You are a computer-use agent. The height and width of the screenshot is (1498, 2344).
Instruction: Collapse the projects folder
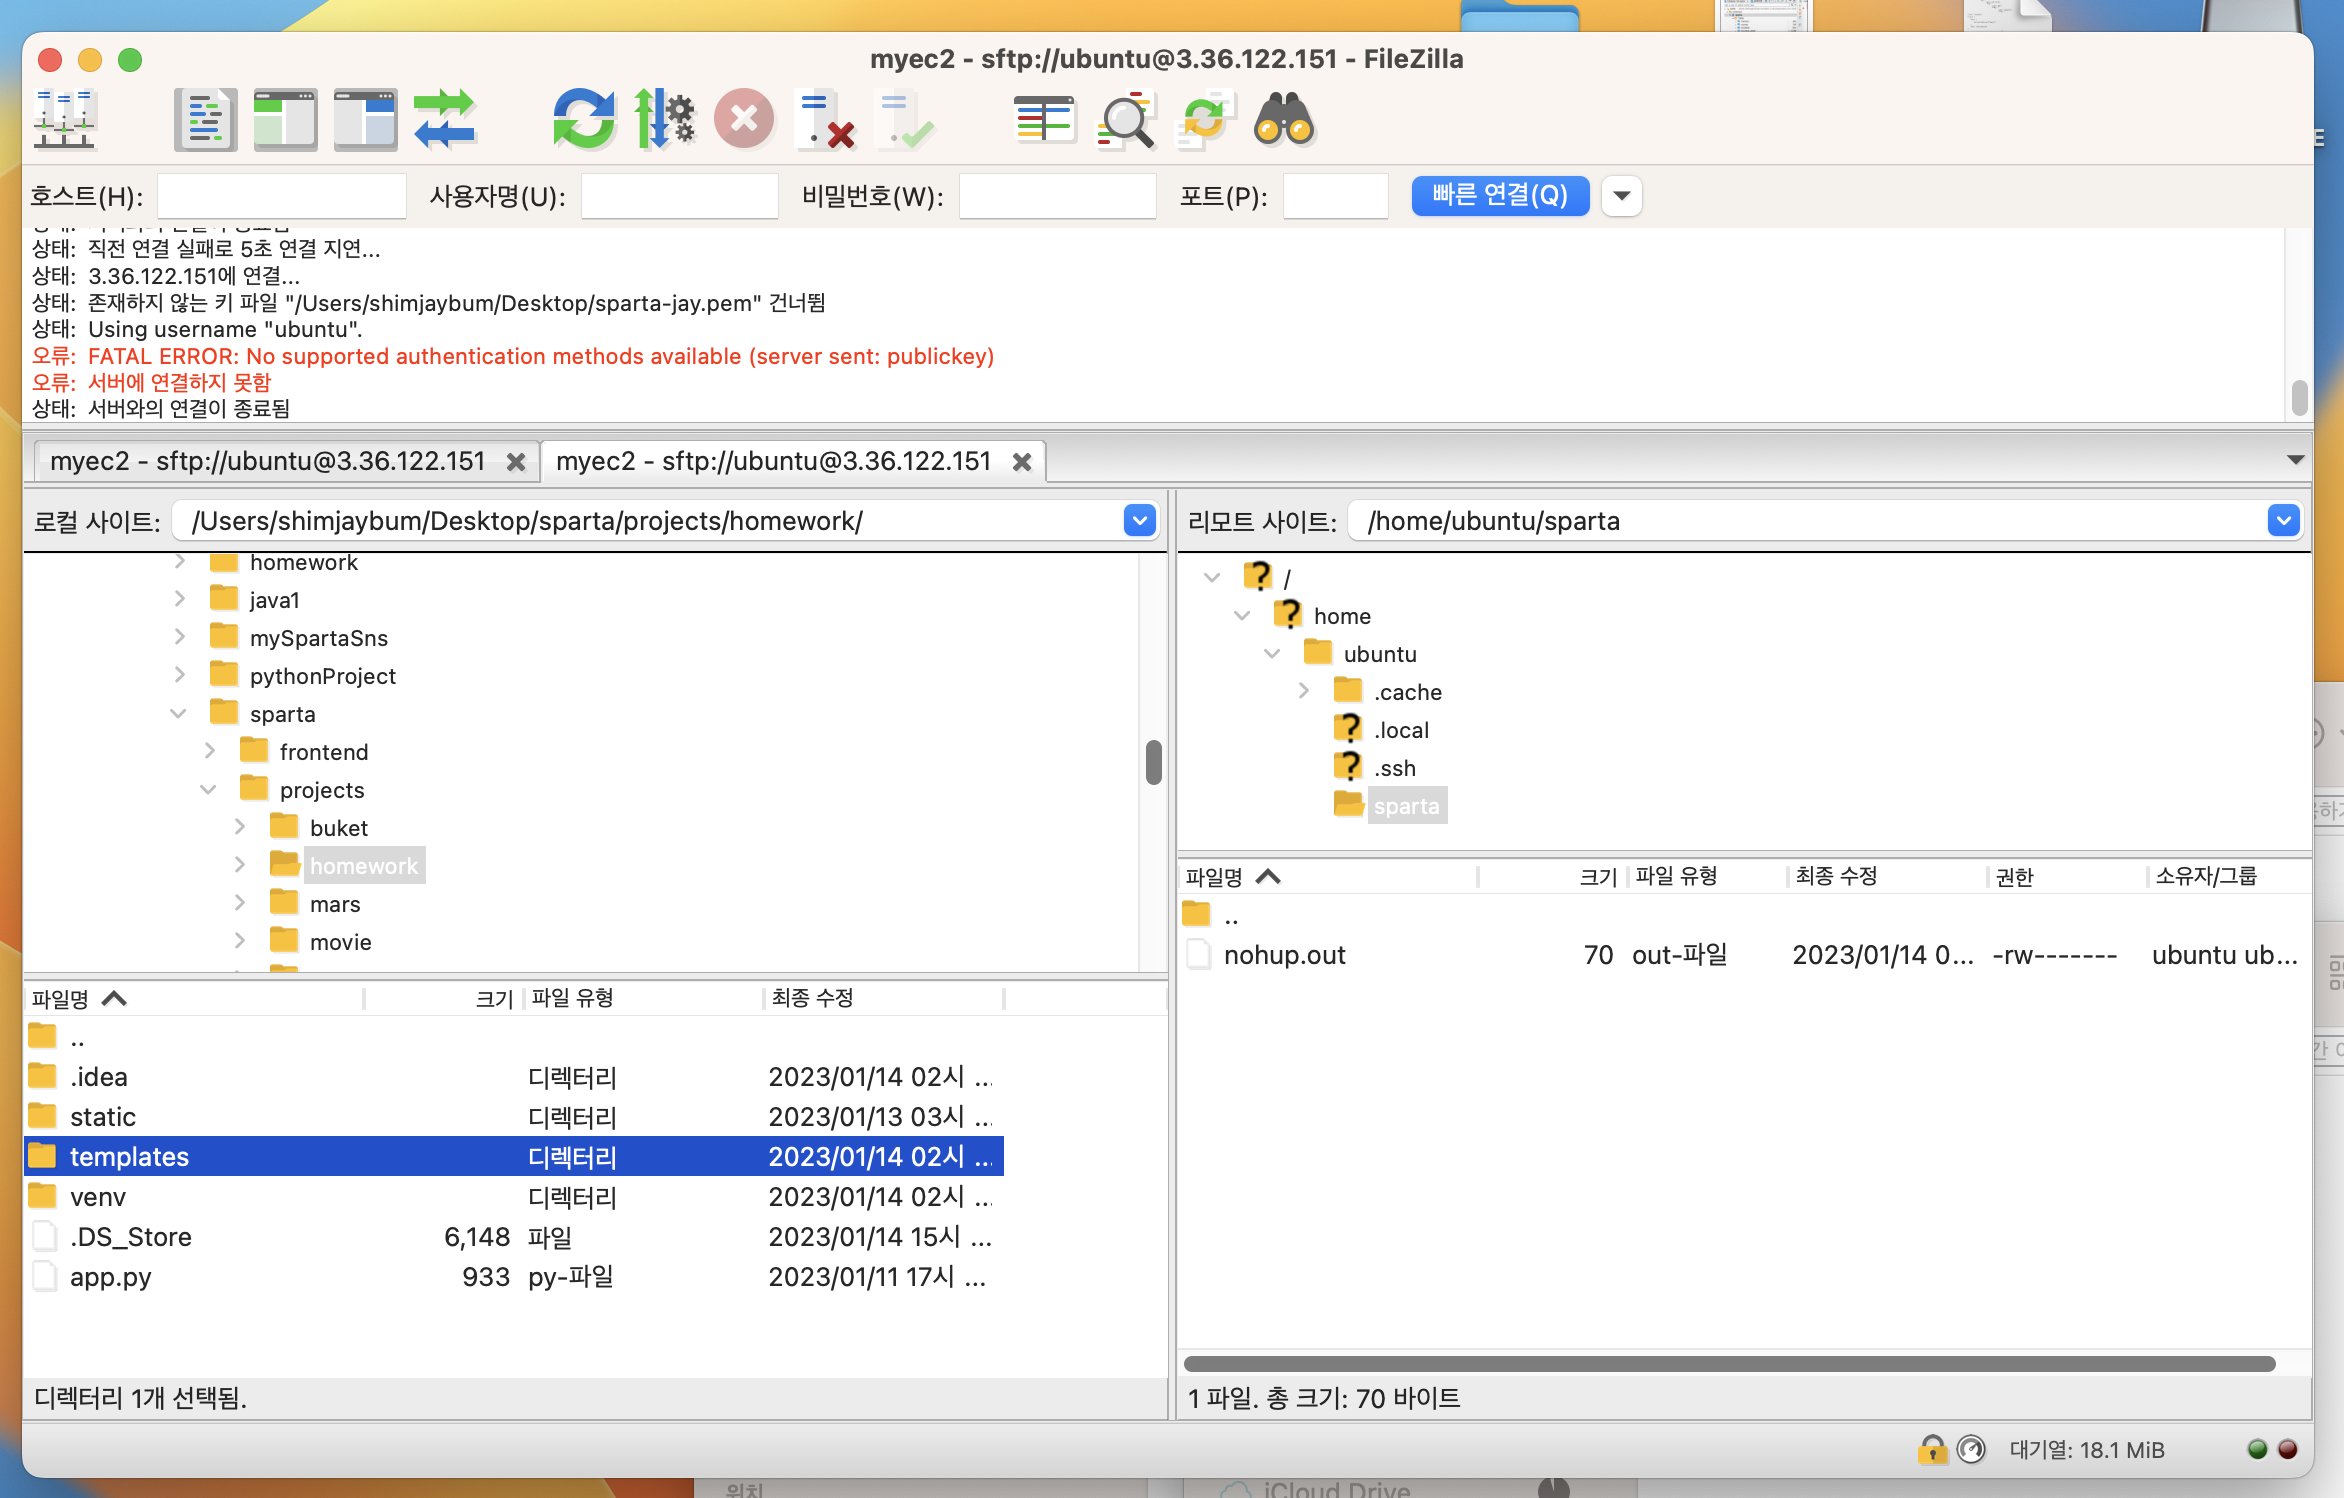click(208, 789)
